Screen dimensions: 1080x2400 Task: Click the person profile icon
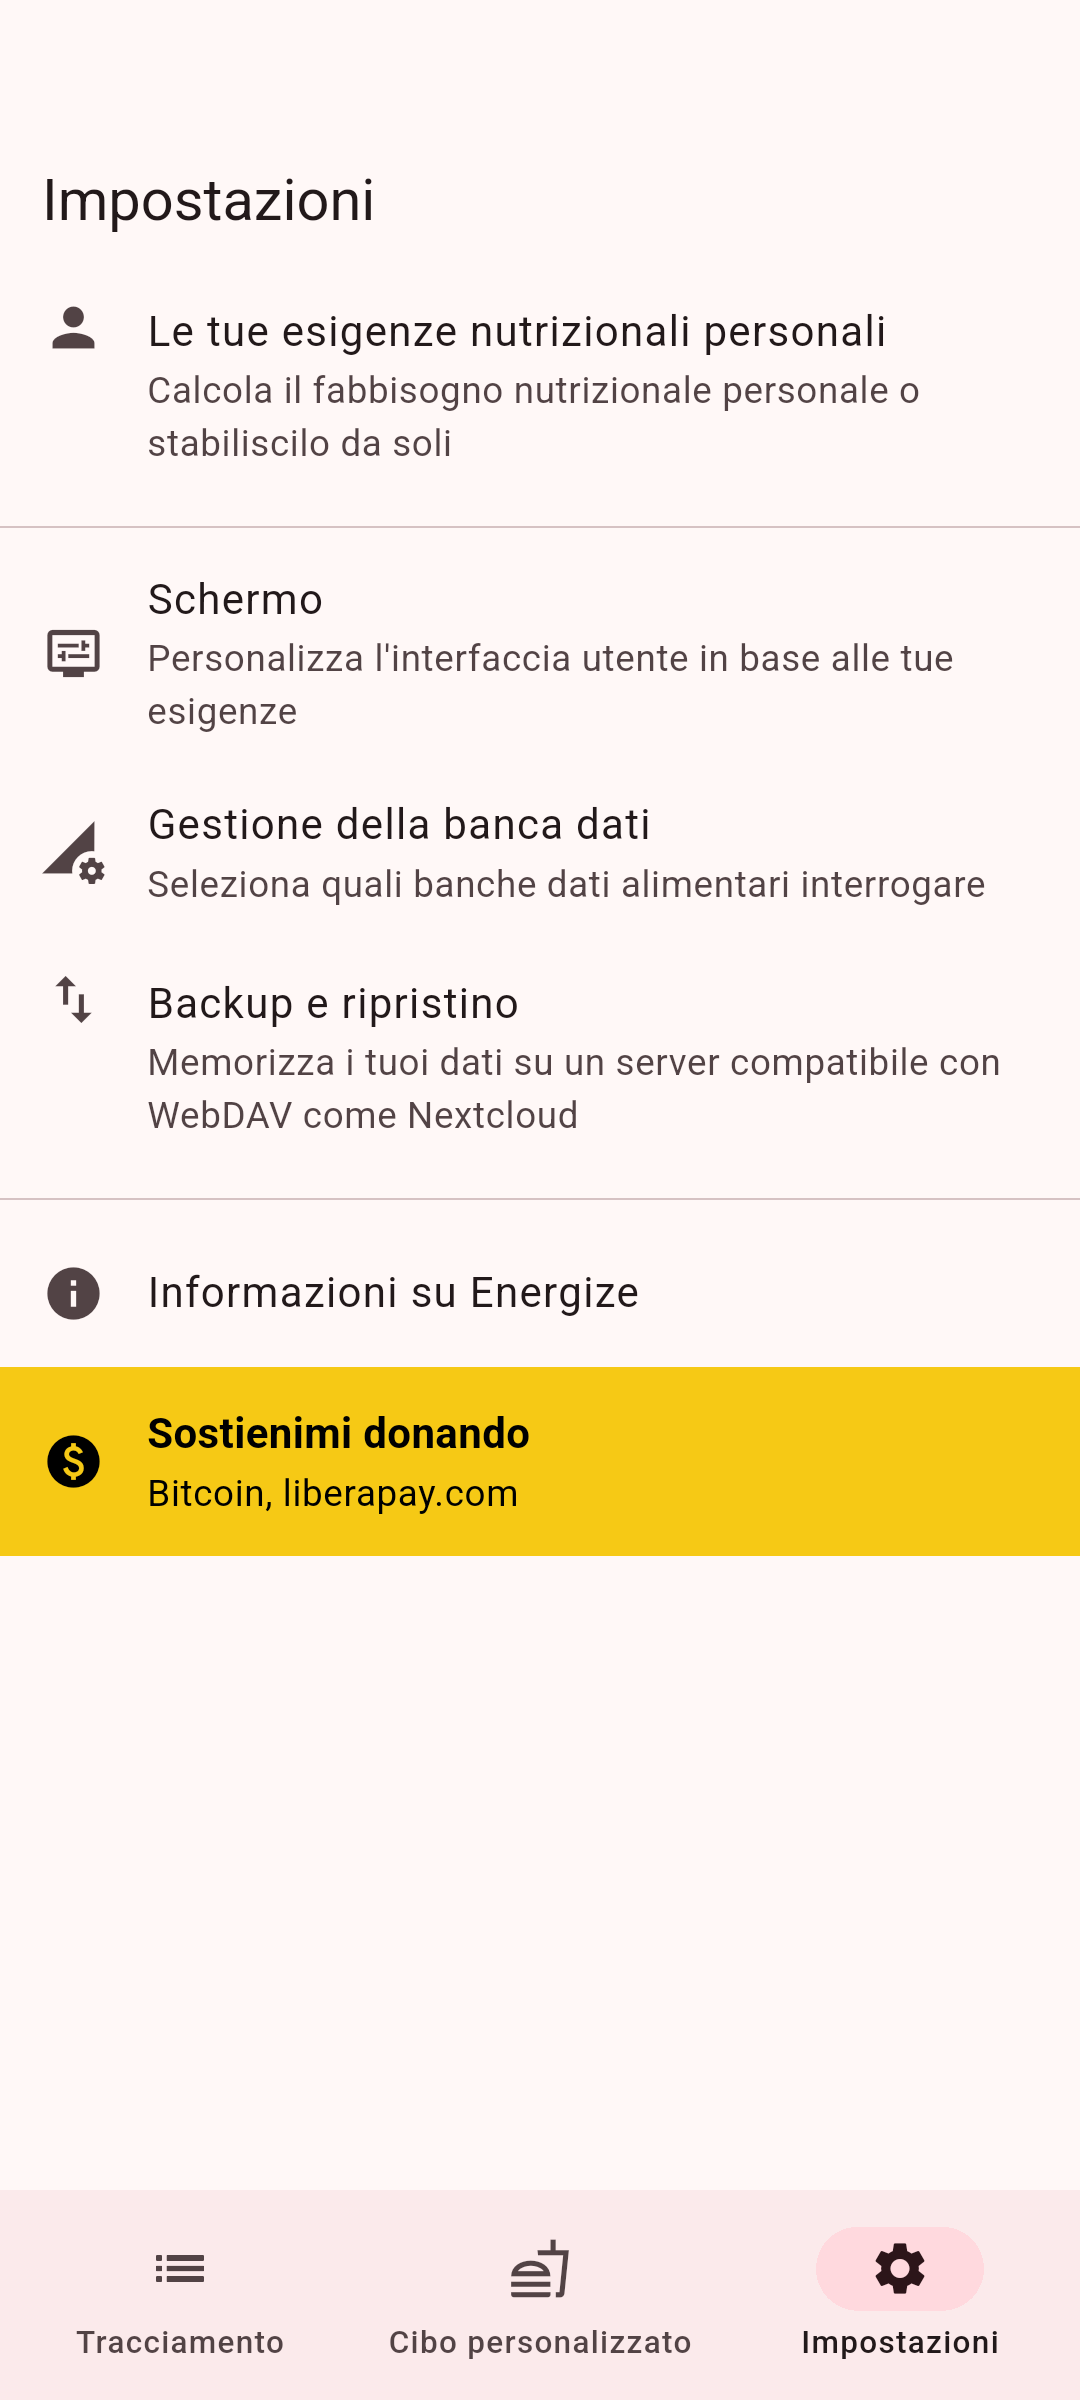(73, 329)
